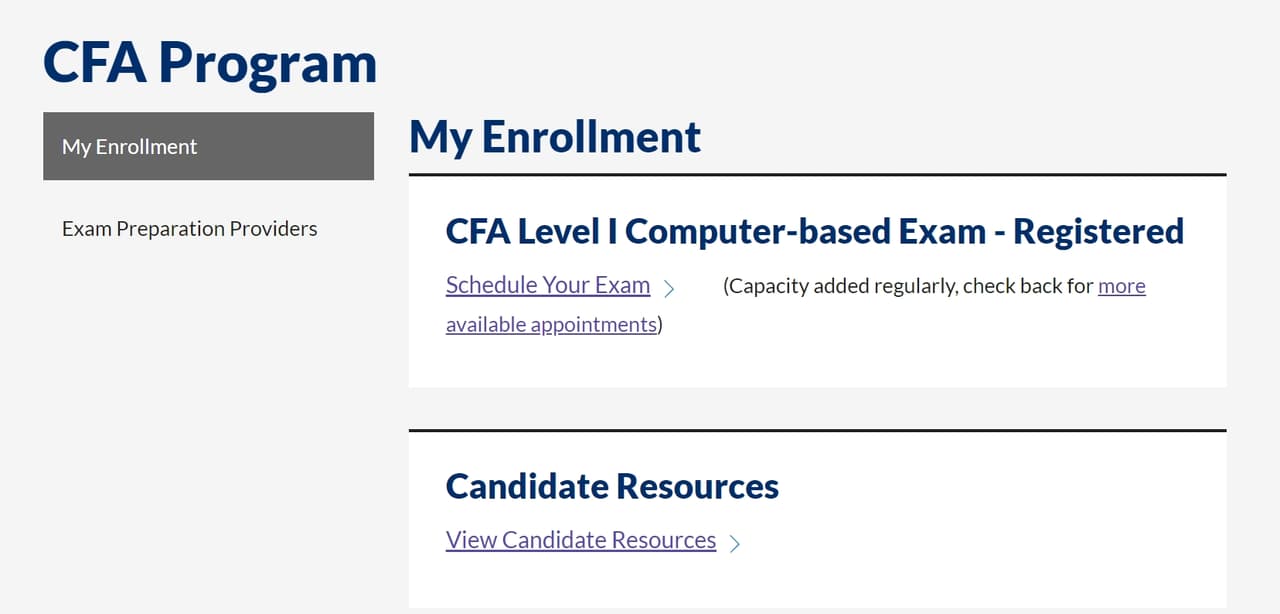
Task: Follow the View Candidate Resources link
Action: [x=581, y=540]
